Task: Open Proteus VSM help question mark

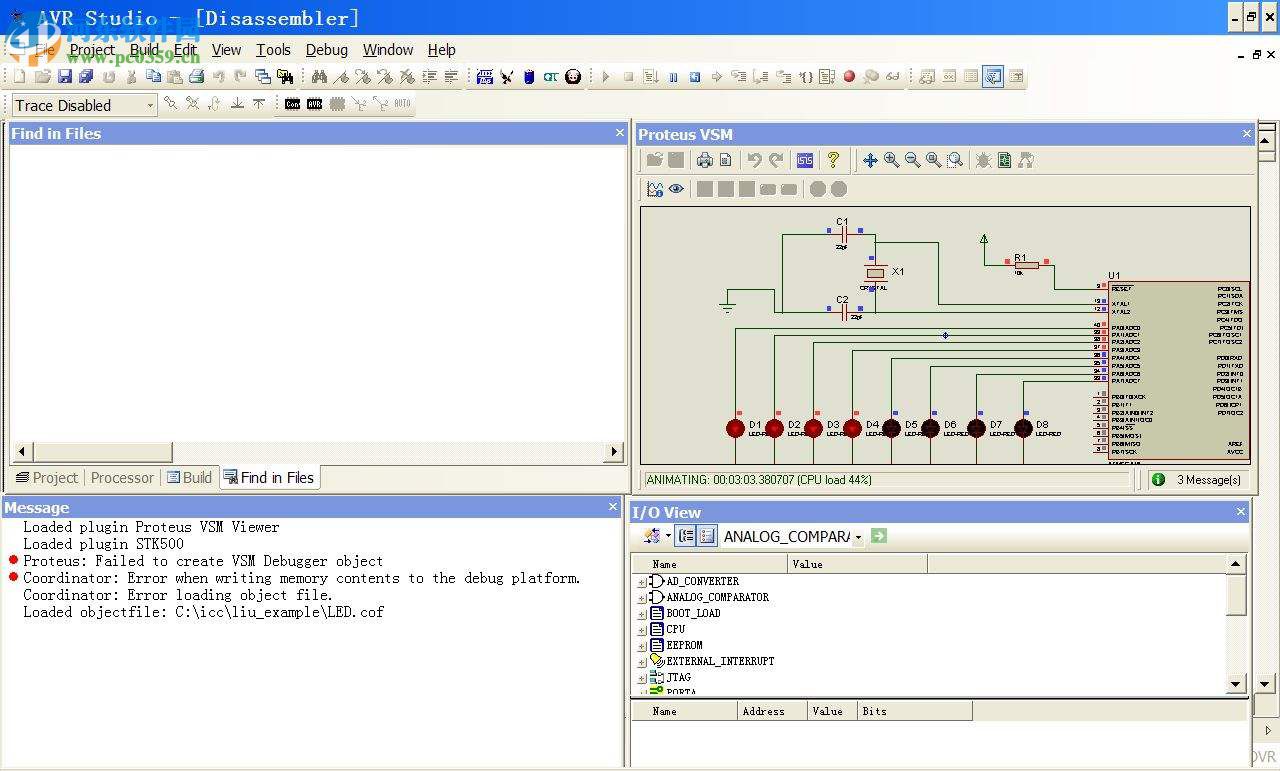Action: pyautogui.click(x=832, y=160)
